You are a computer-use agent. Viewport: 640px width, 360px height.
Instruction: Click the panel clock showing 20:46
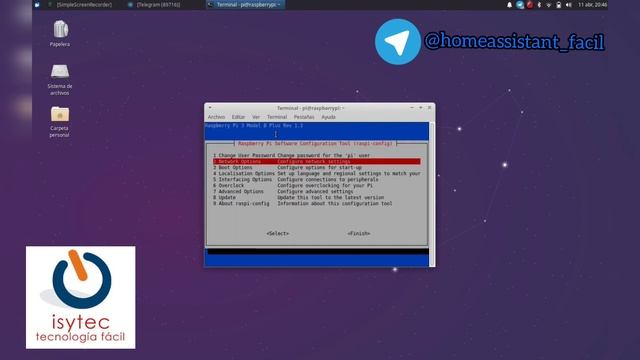click(x=592, y=5)
